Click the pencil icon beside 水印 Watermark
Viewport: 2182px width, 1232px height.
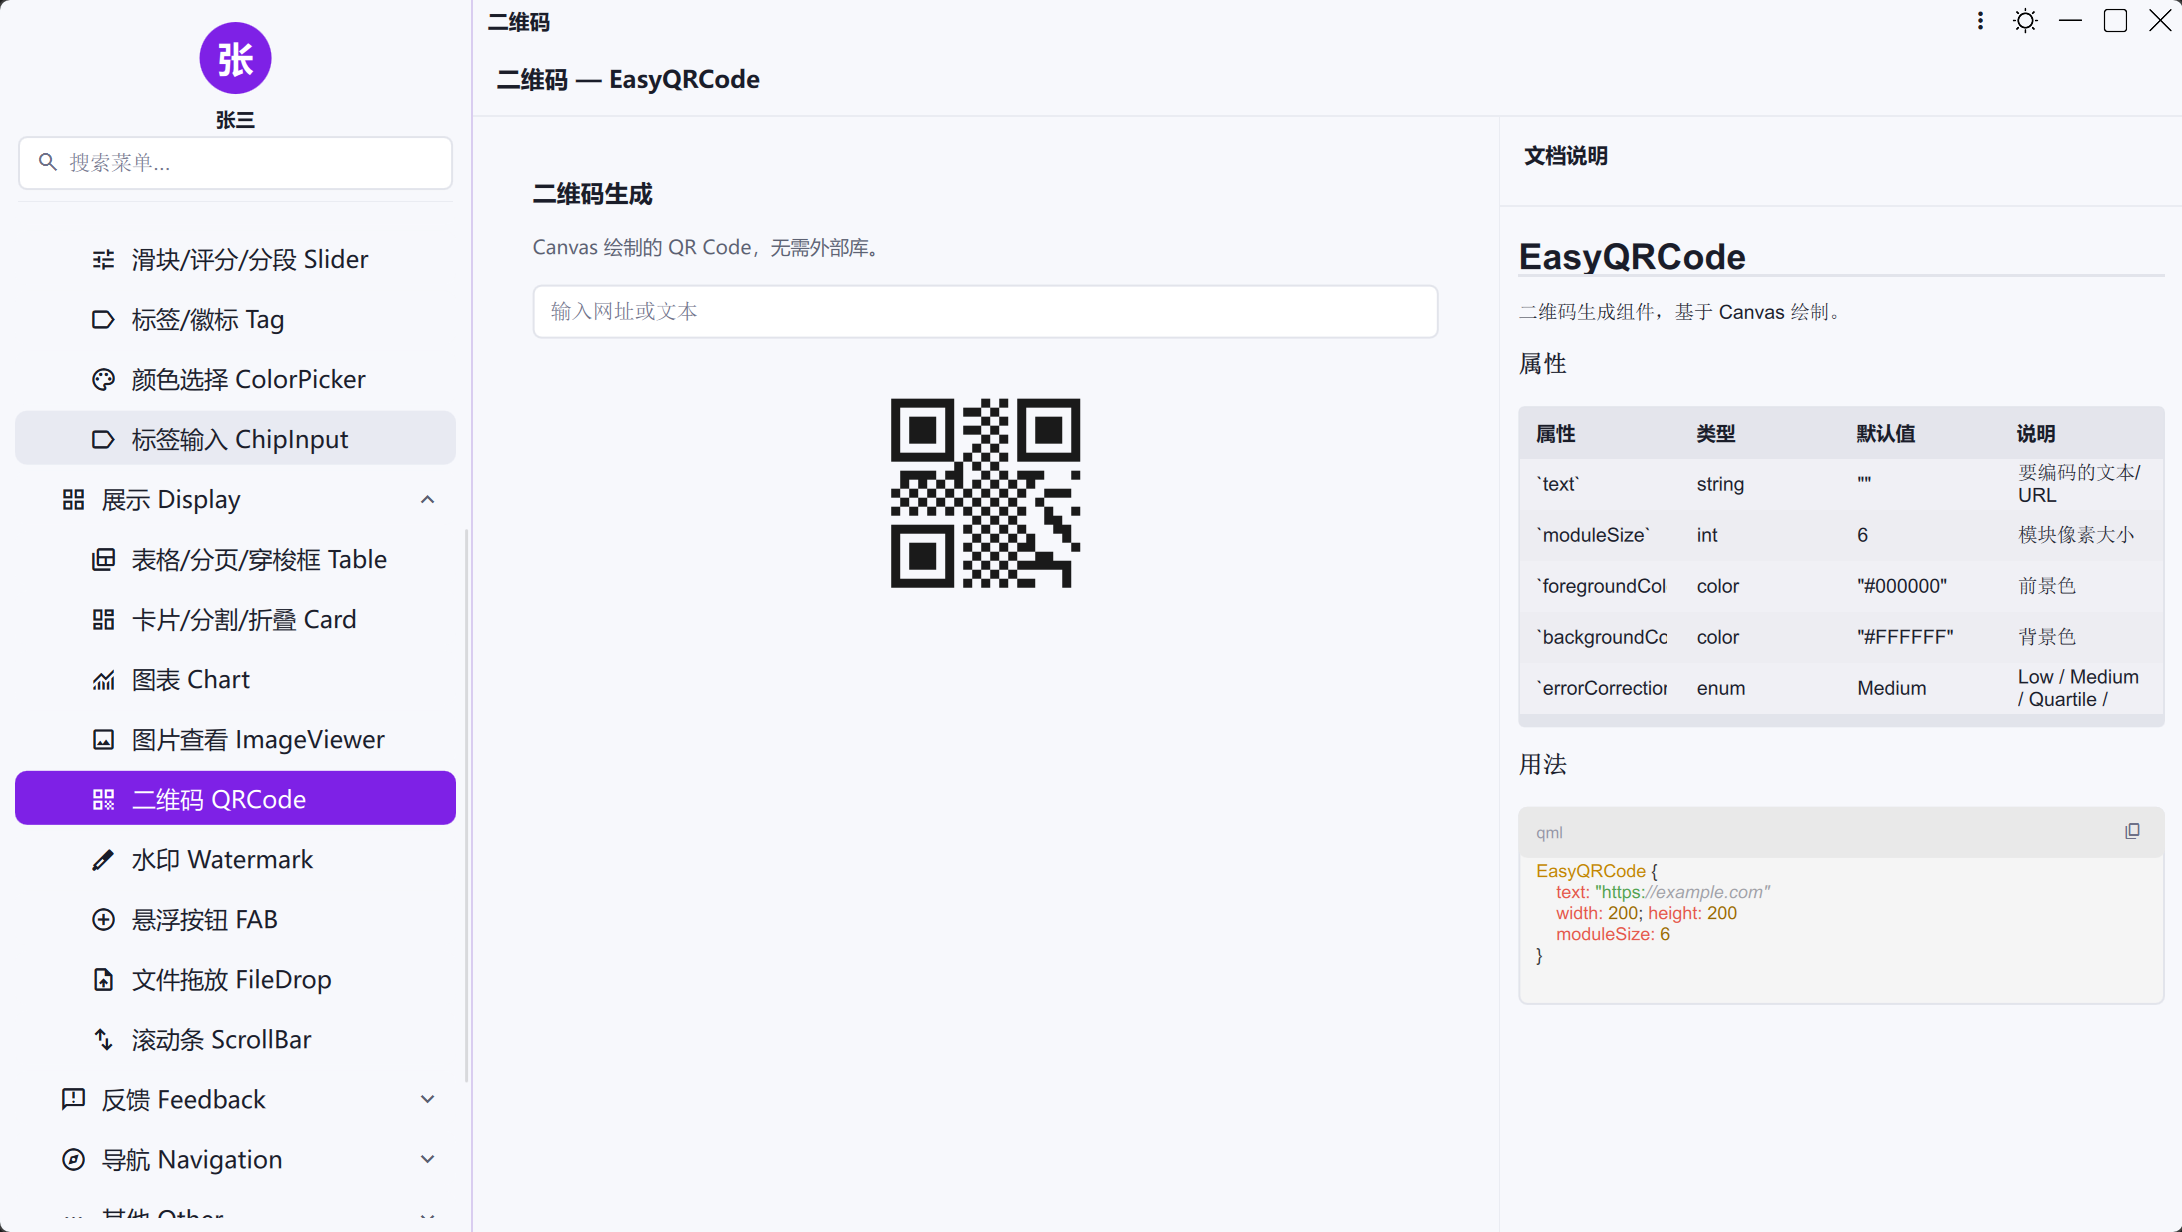103,860
